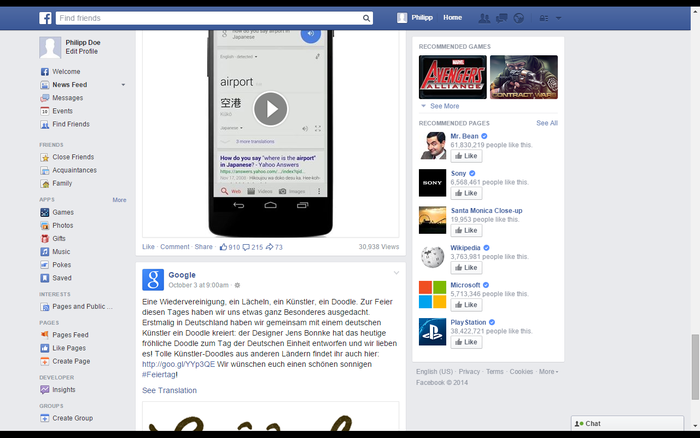700x438 pixels.
Task: Open the Google post options chevron
Action: click(396, 273)
